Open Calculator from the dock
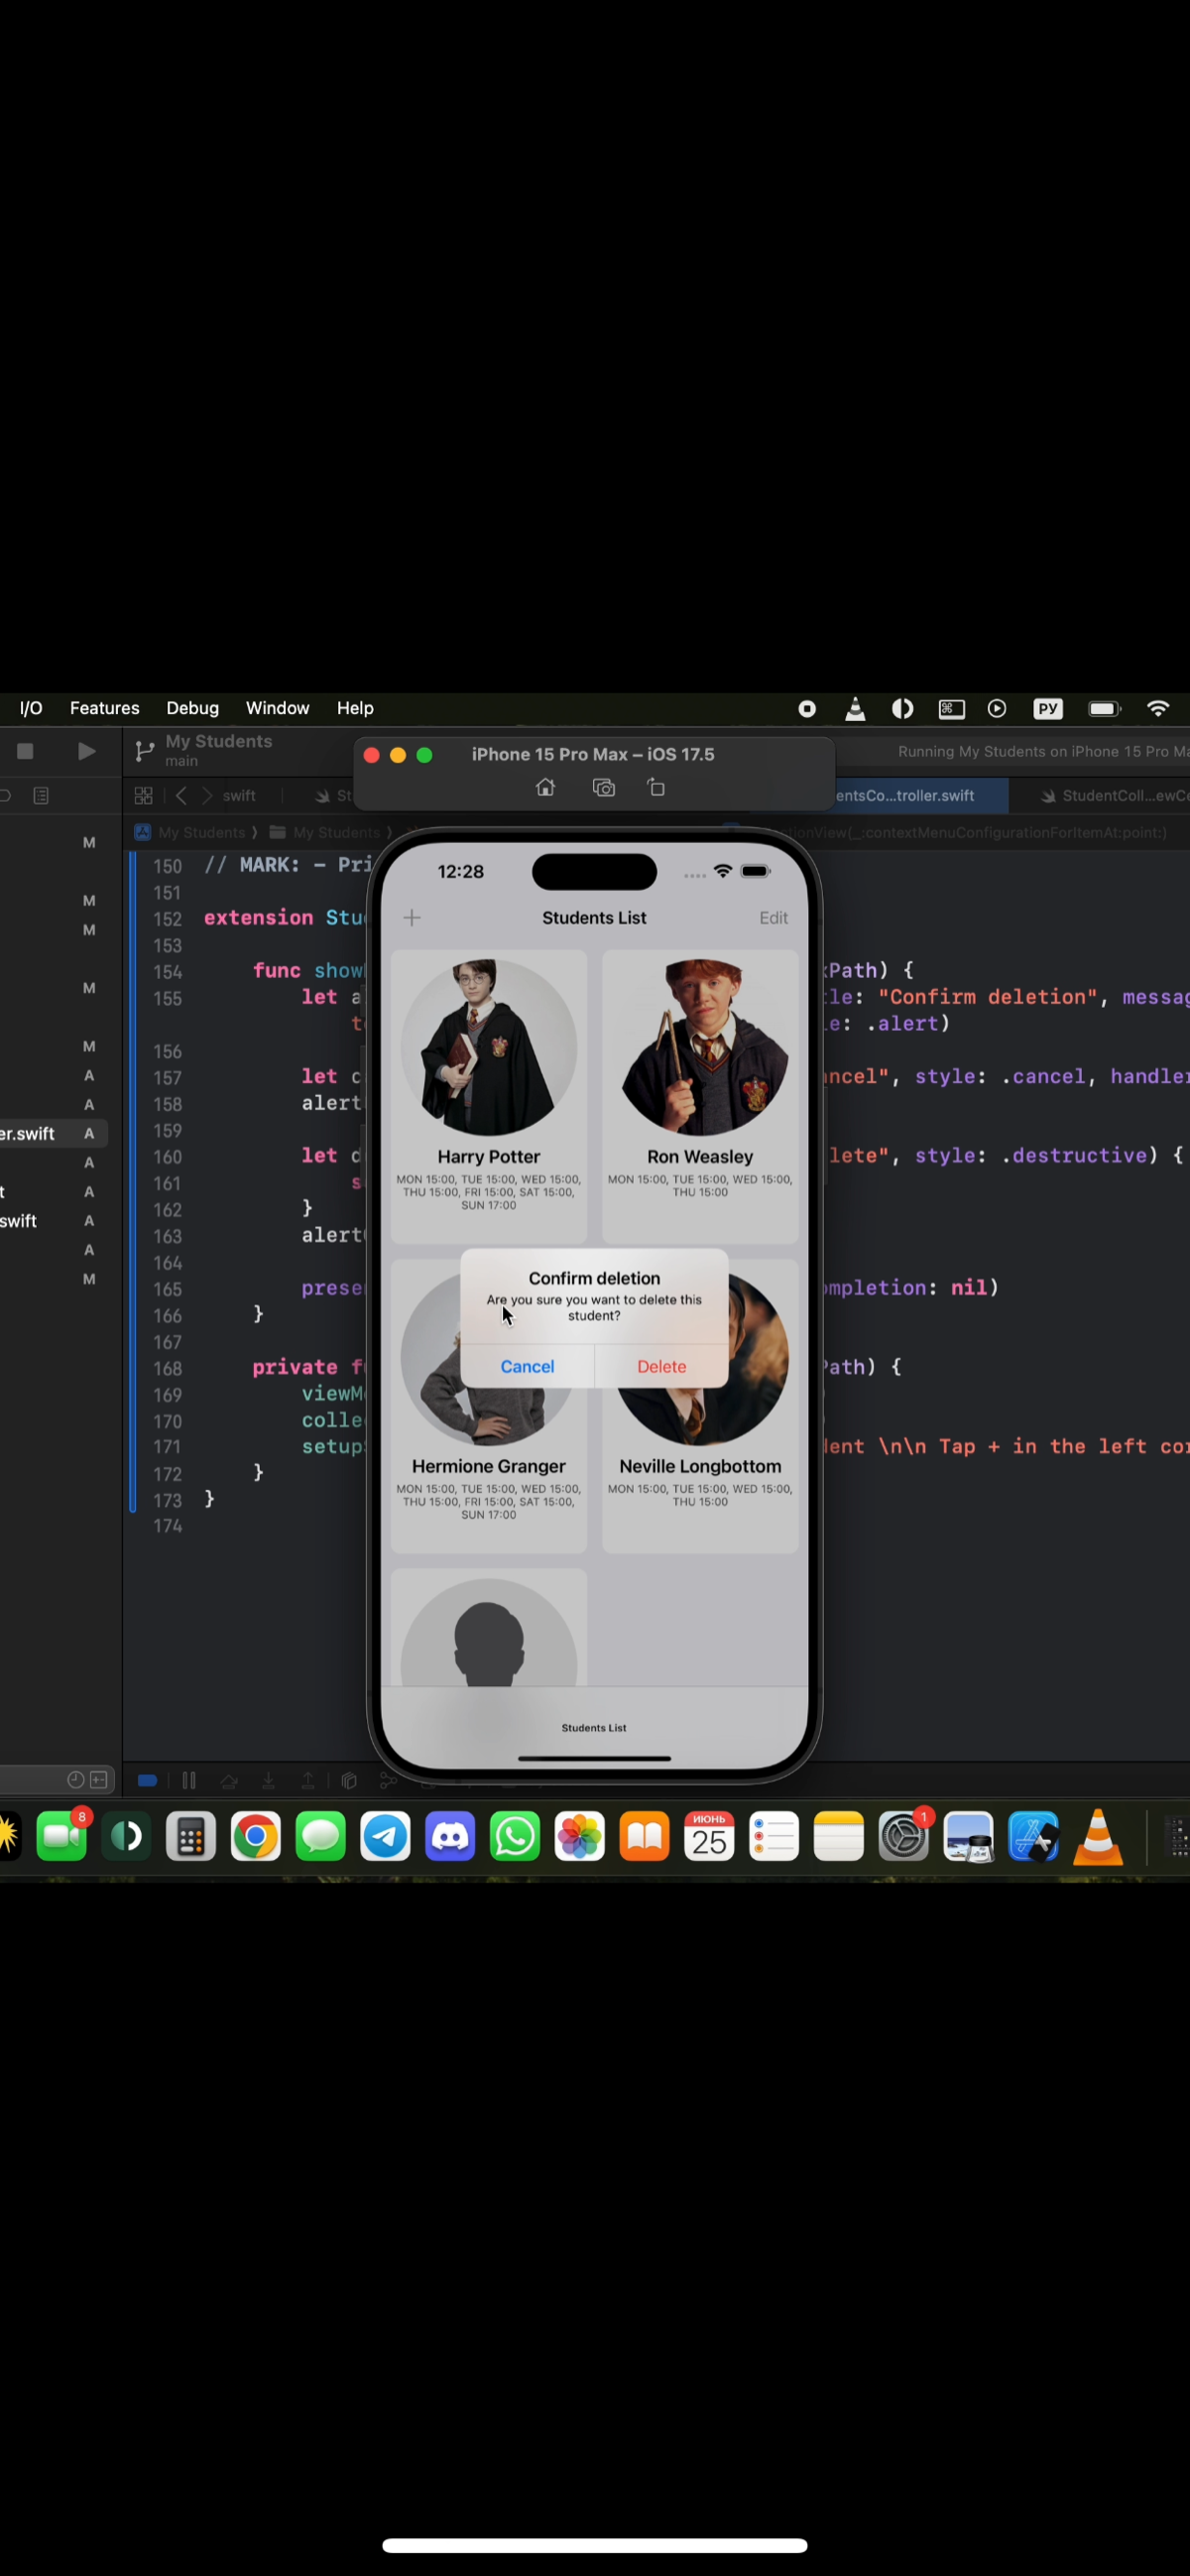Screen dimensions: 1190x2576 (x=191, y=1836)
